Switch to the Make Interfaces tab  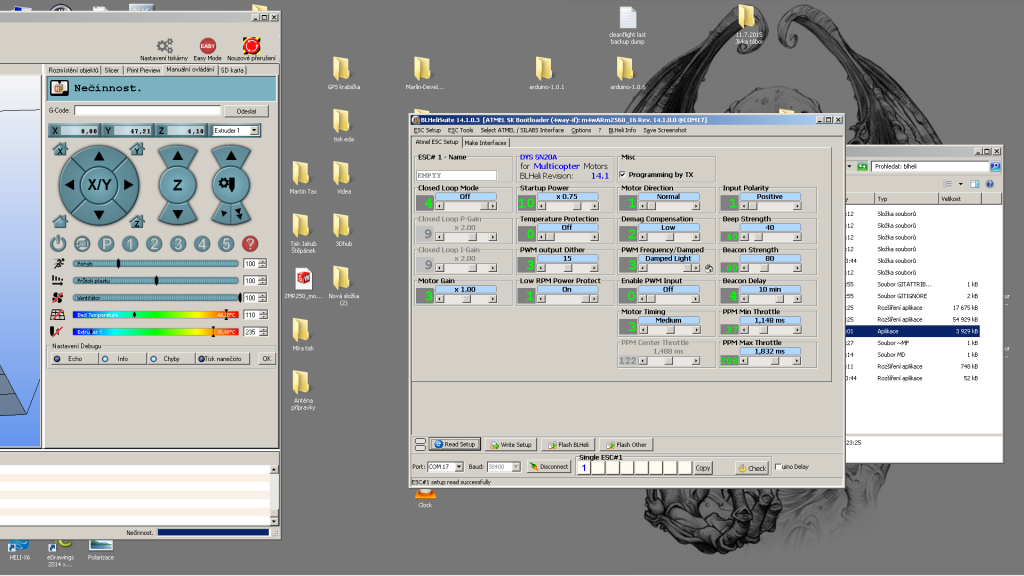(485, 142)
